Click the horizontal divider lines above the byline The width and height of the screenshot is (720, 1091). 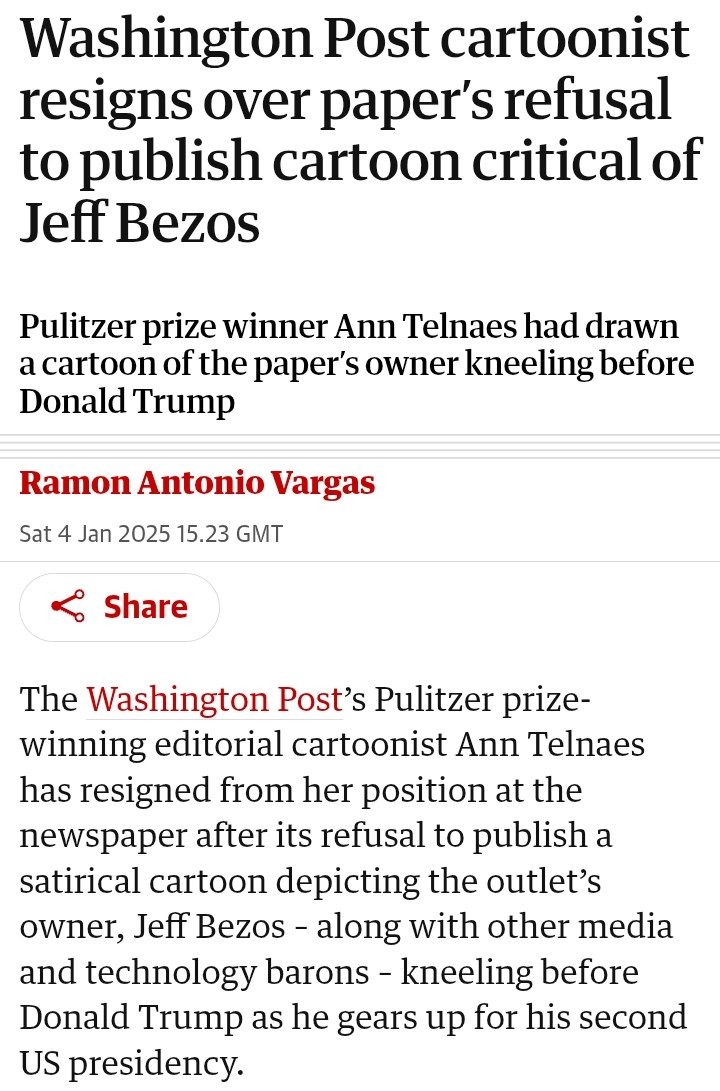[x=360, y=444]
